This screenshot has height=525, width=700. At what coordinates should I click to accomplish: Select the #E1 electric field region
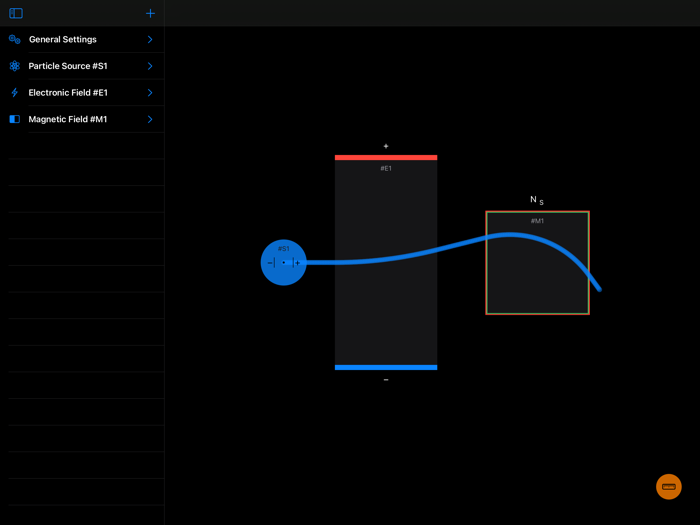386,262
